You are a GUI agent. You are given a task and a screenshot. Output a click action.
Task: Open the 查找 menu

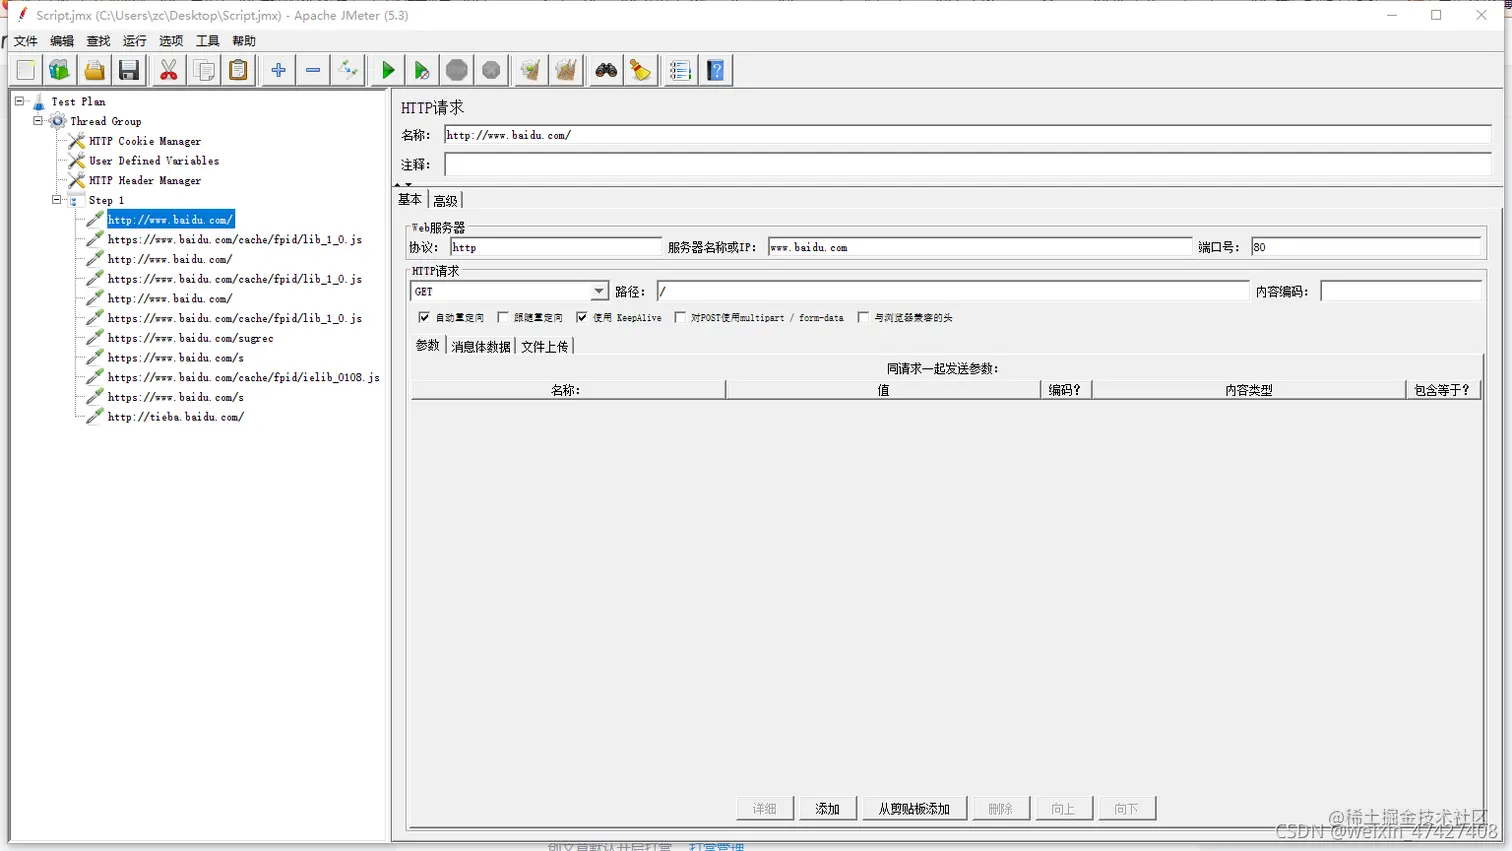pos(98,41)
